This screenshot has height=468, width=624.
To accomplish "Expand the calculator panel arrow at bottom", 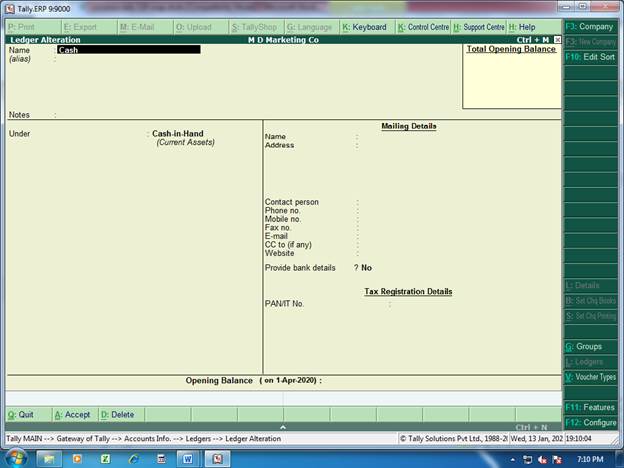I will [283, 427].
